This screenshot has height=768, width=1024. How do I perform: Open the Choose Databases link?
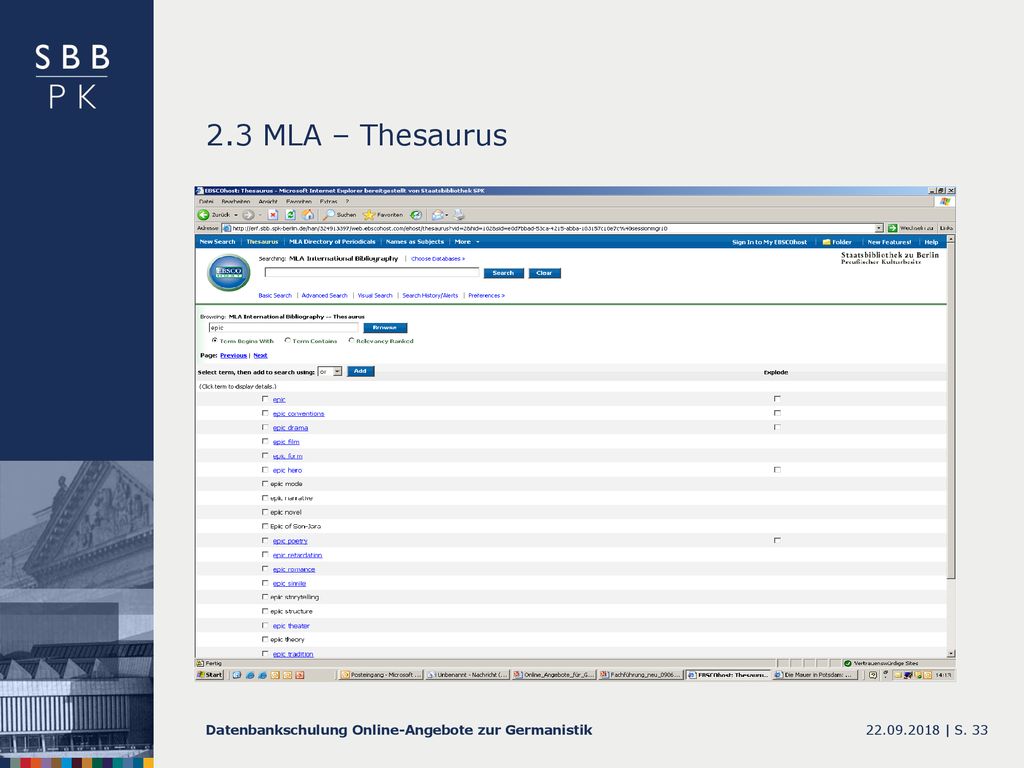[438, 259]
